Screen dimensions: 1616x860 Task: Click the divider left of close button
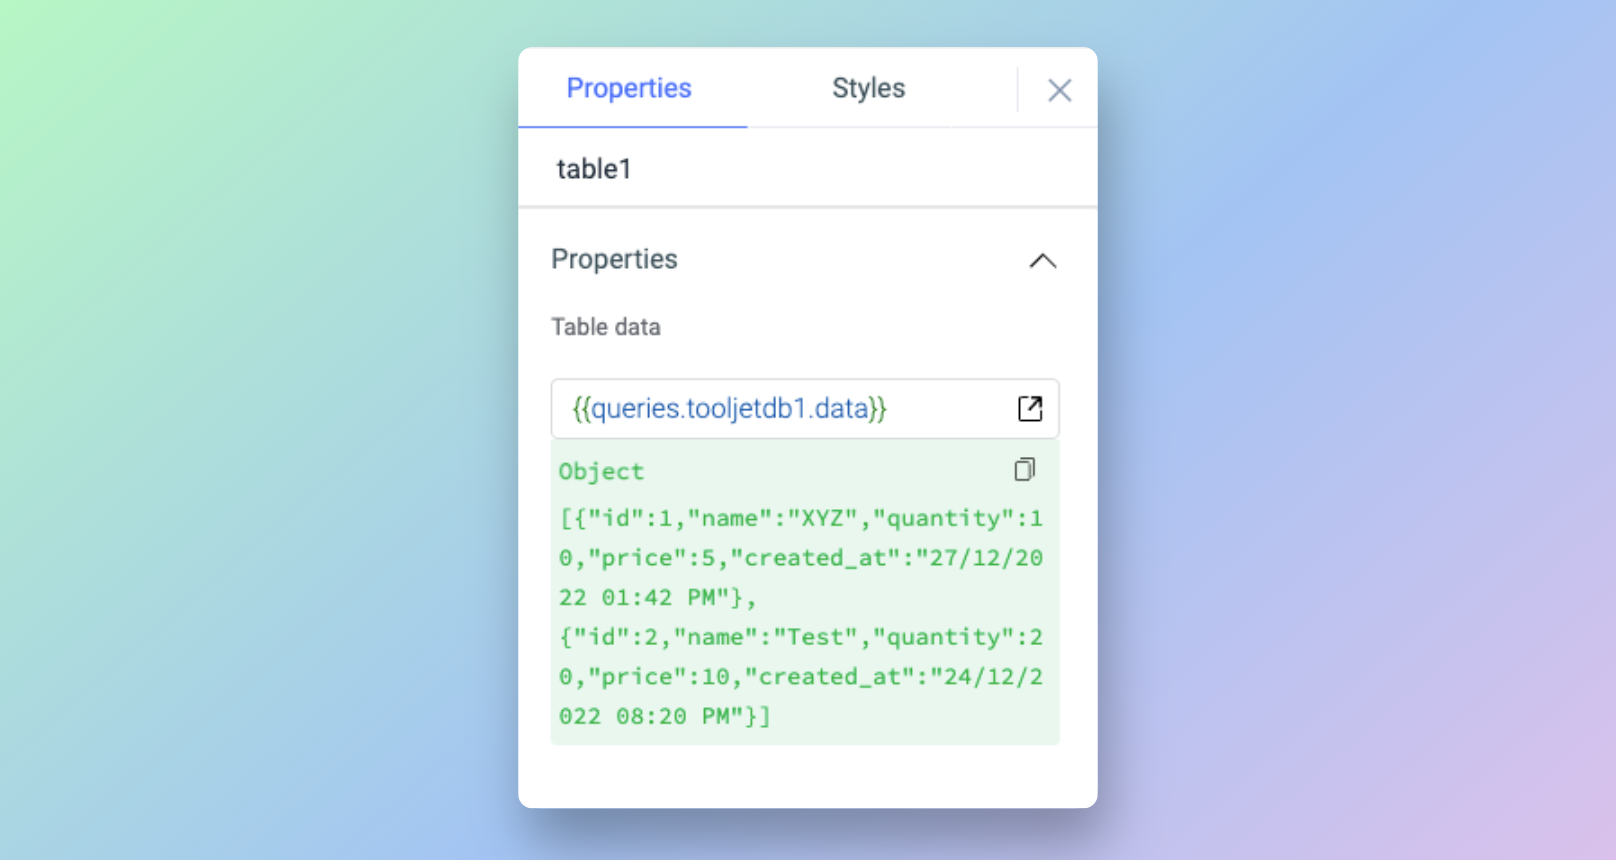click(x=1017, y=90)
